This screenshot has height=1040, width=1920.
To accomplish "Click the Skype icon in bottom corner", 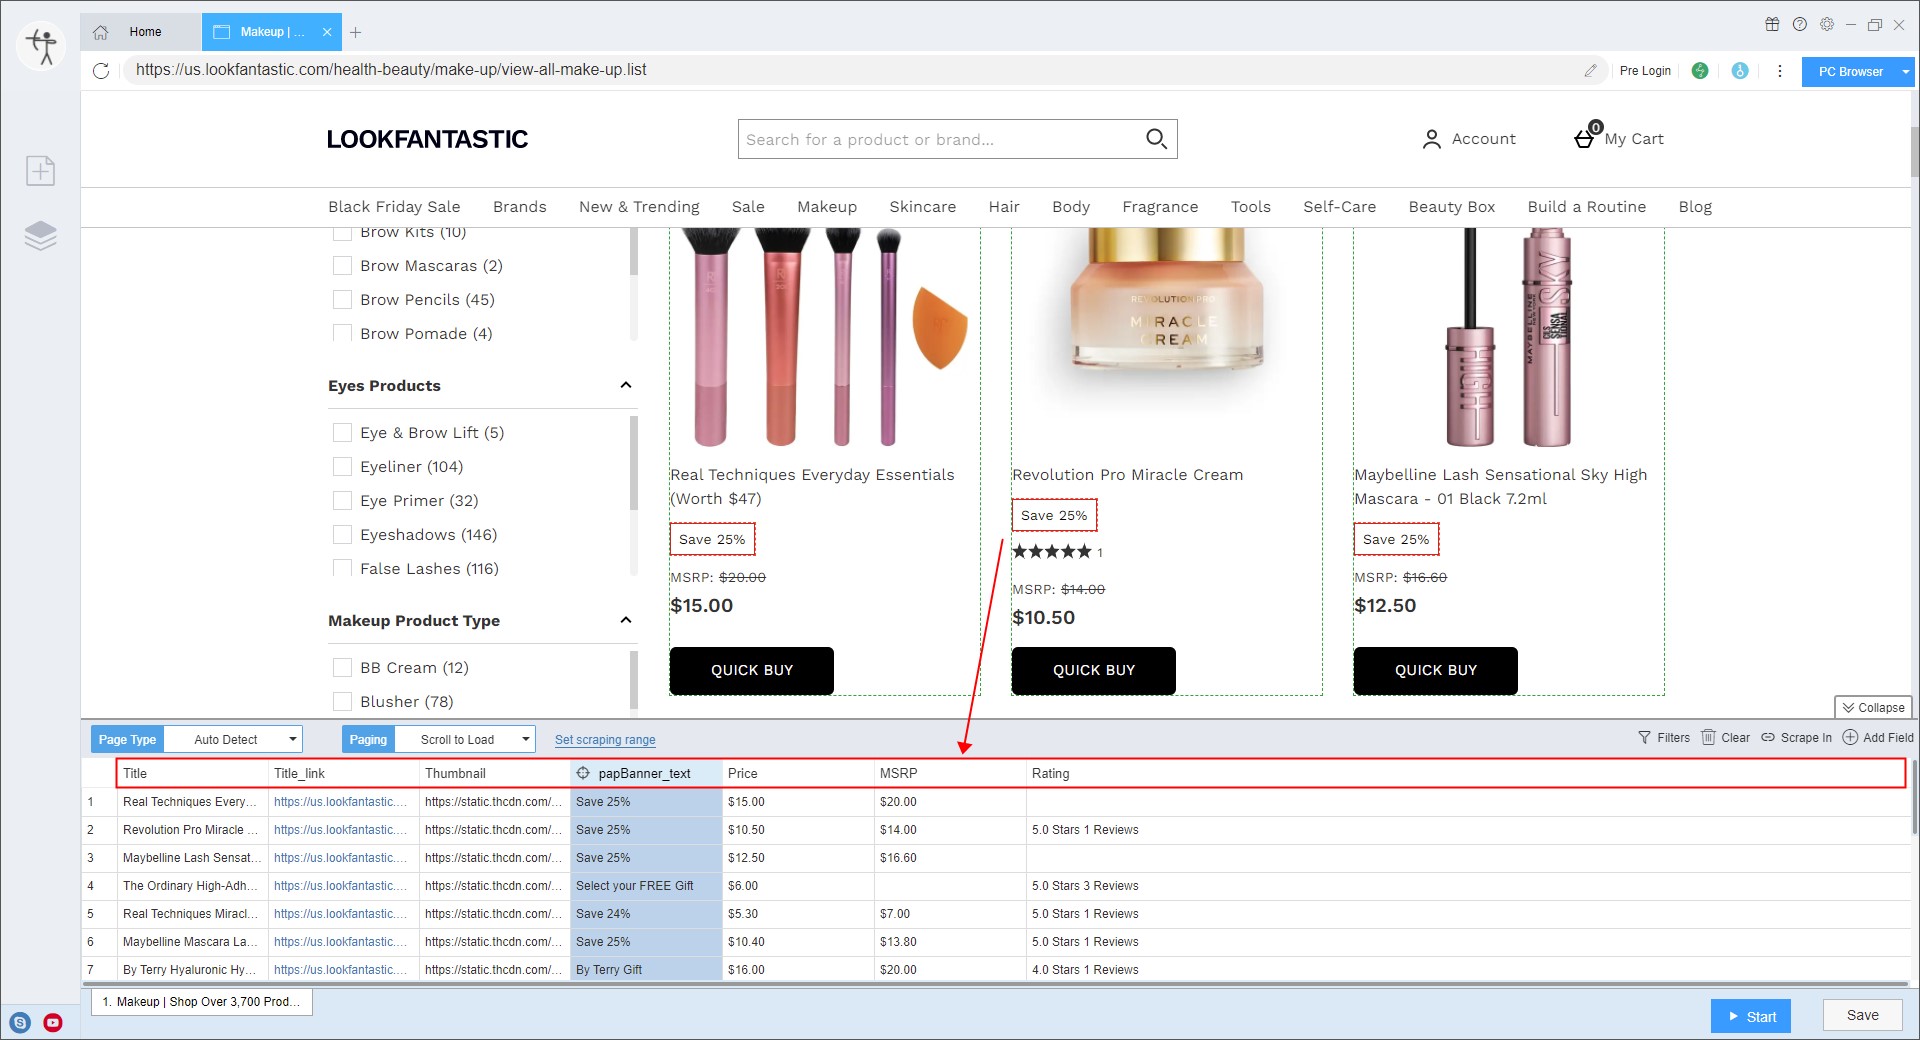I will [x=20, y=1022].
